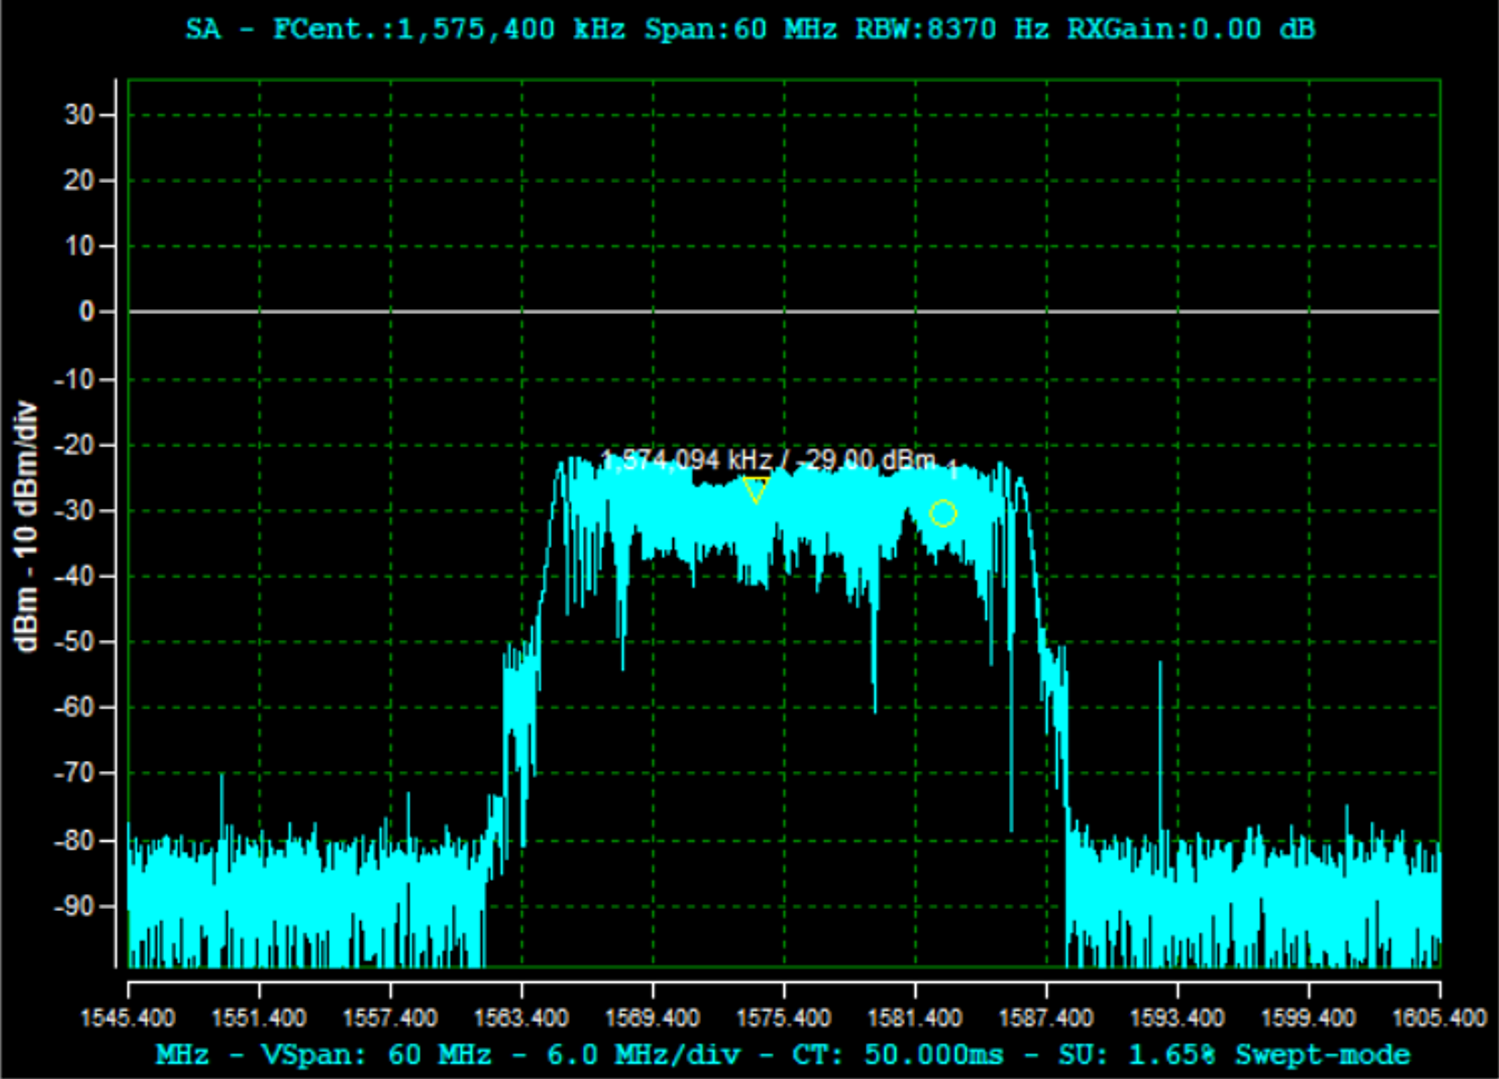
Task: Click the 1545.400 start frequency label
Action: (x=128, y=1018)
